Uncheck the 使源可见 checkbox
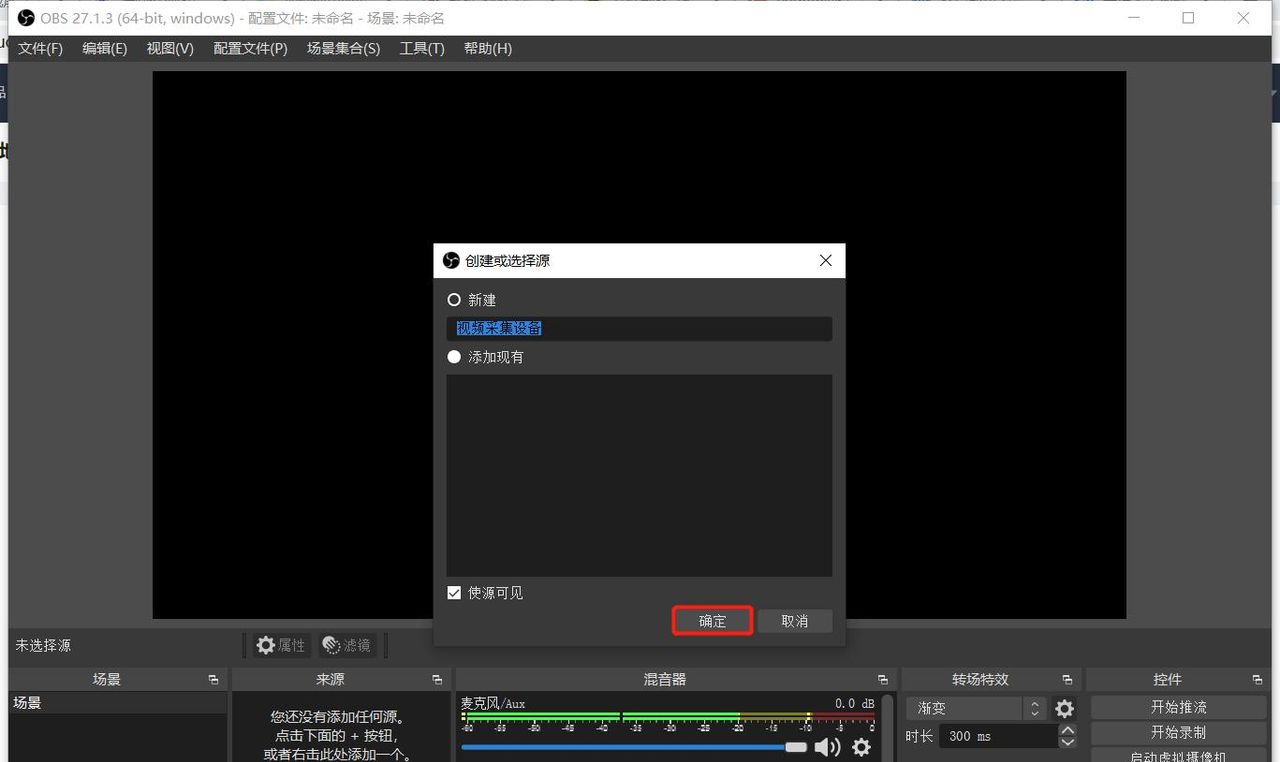The image size is (1280, 762). point(454,593)
